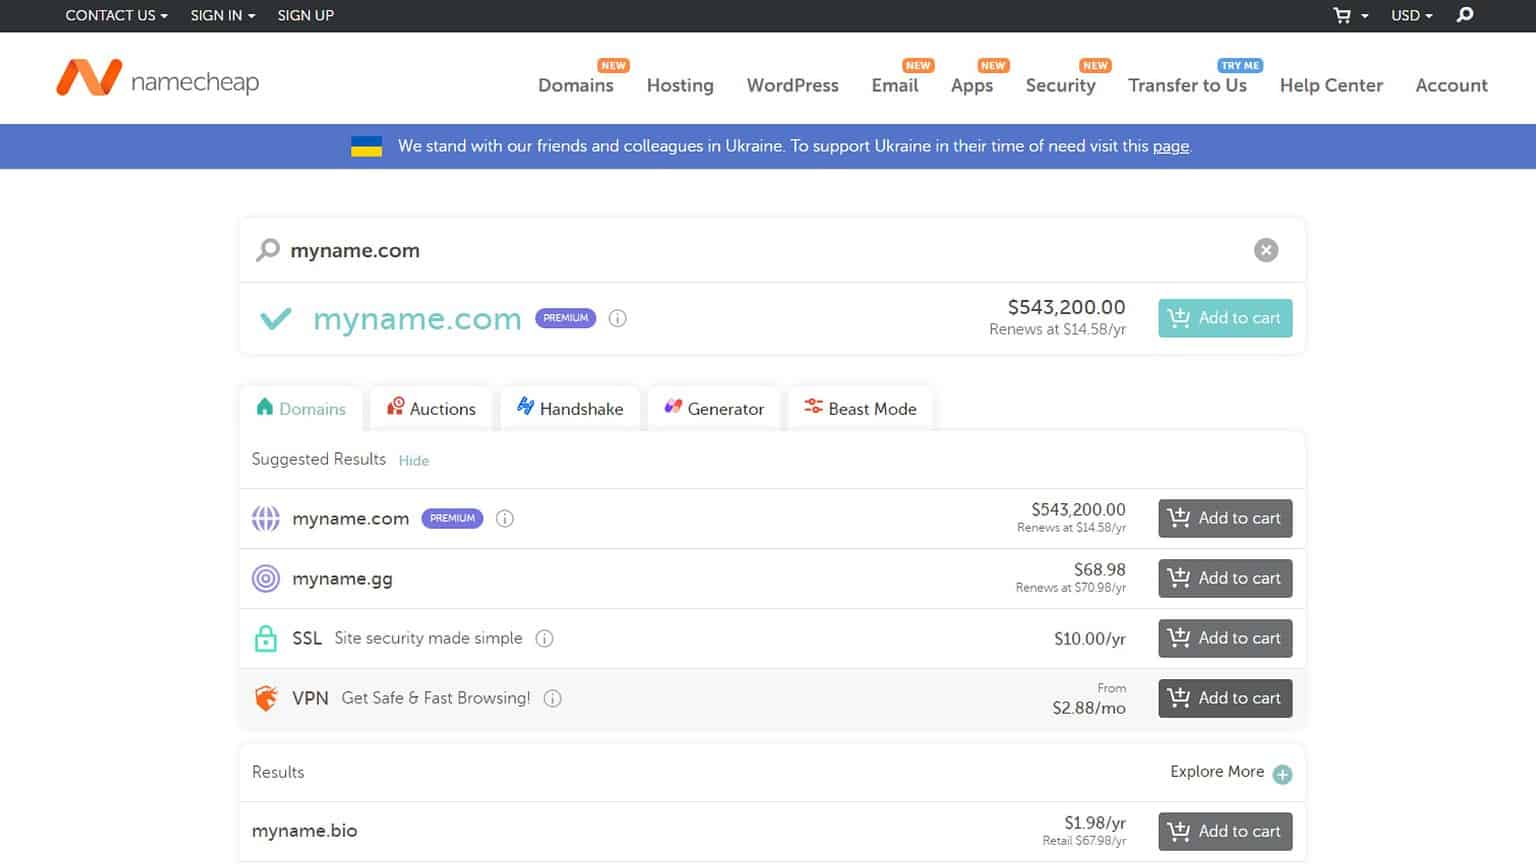Click the info icon beside large myname.com

click(x=618, y=318)
